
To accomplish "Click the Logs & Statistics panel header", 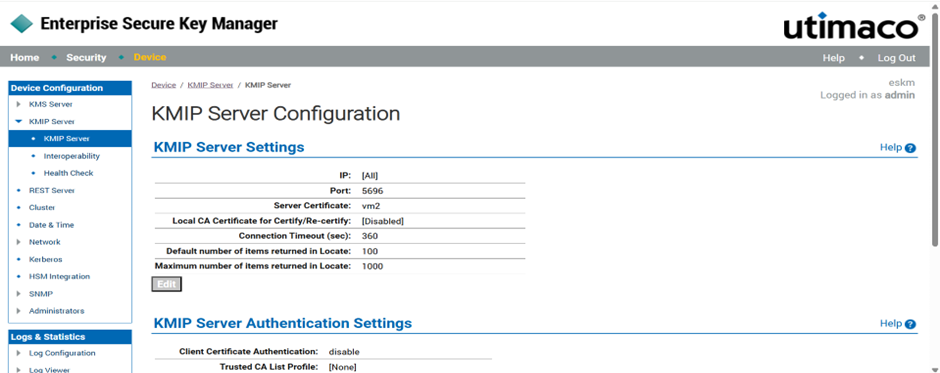I will click(70, 337).
